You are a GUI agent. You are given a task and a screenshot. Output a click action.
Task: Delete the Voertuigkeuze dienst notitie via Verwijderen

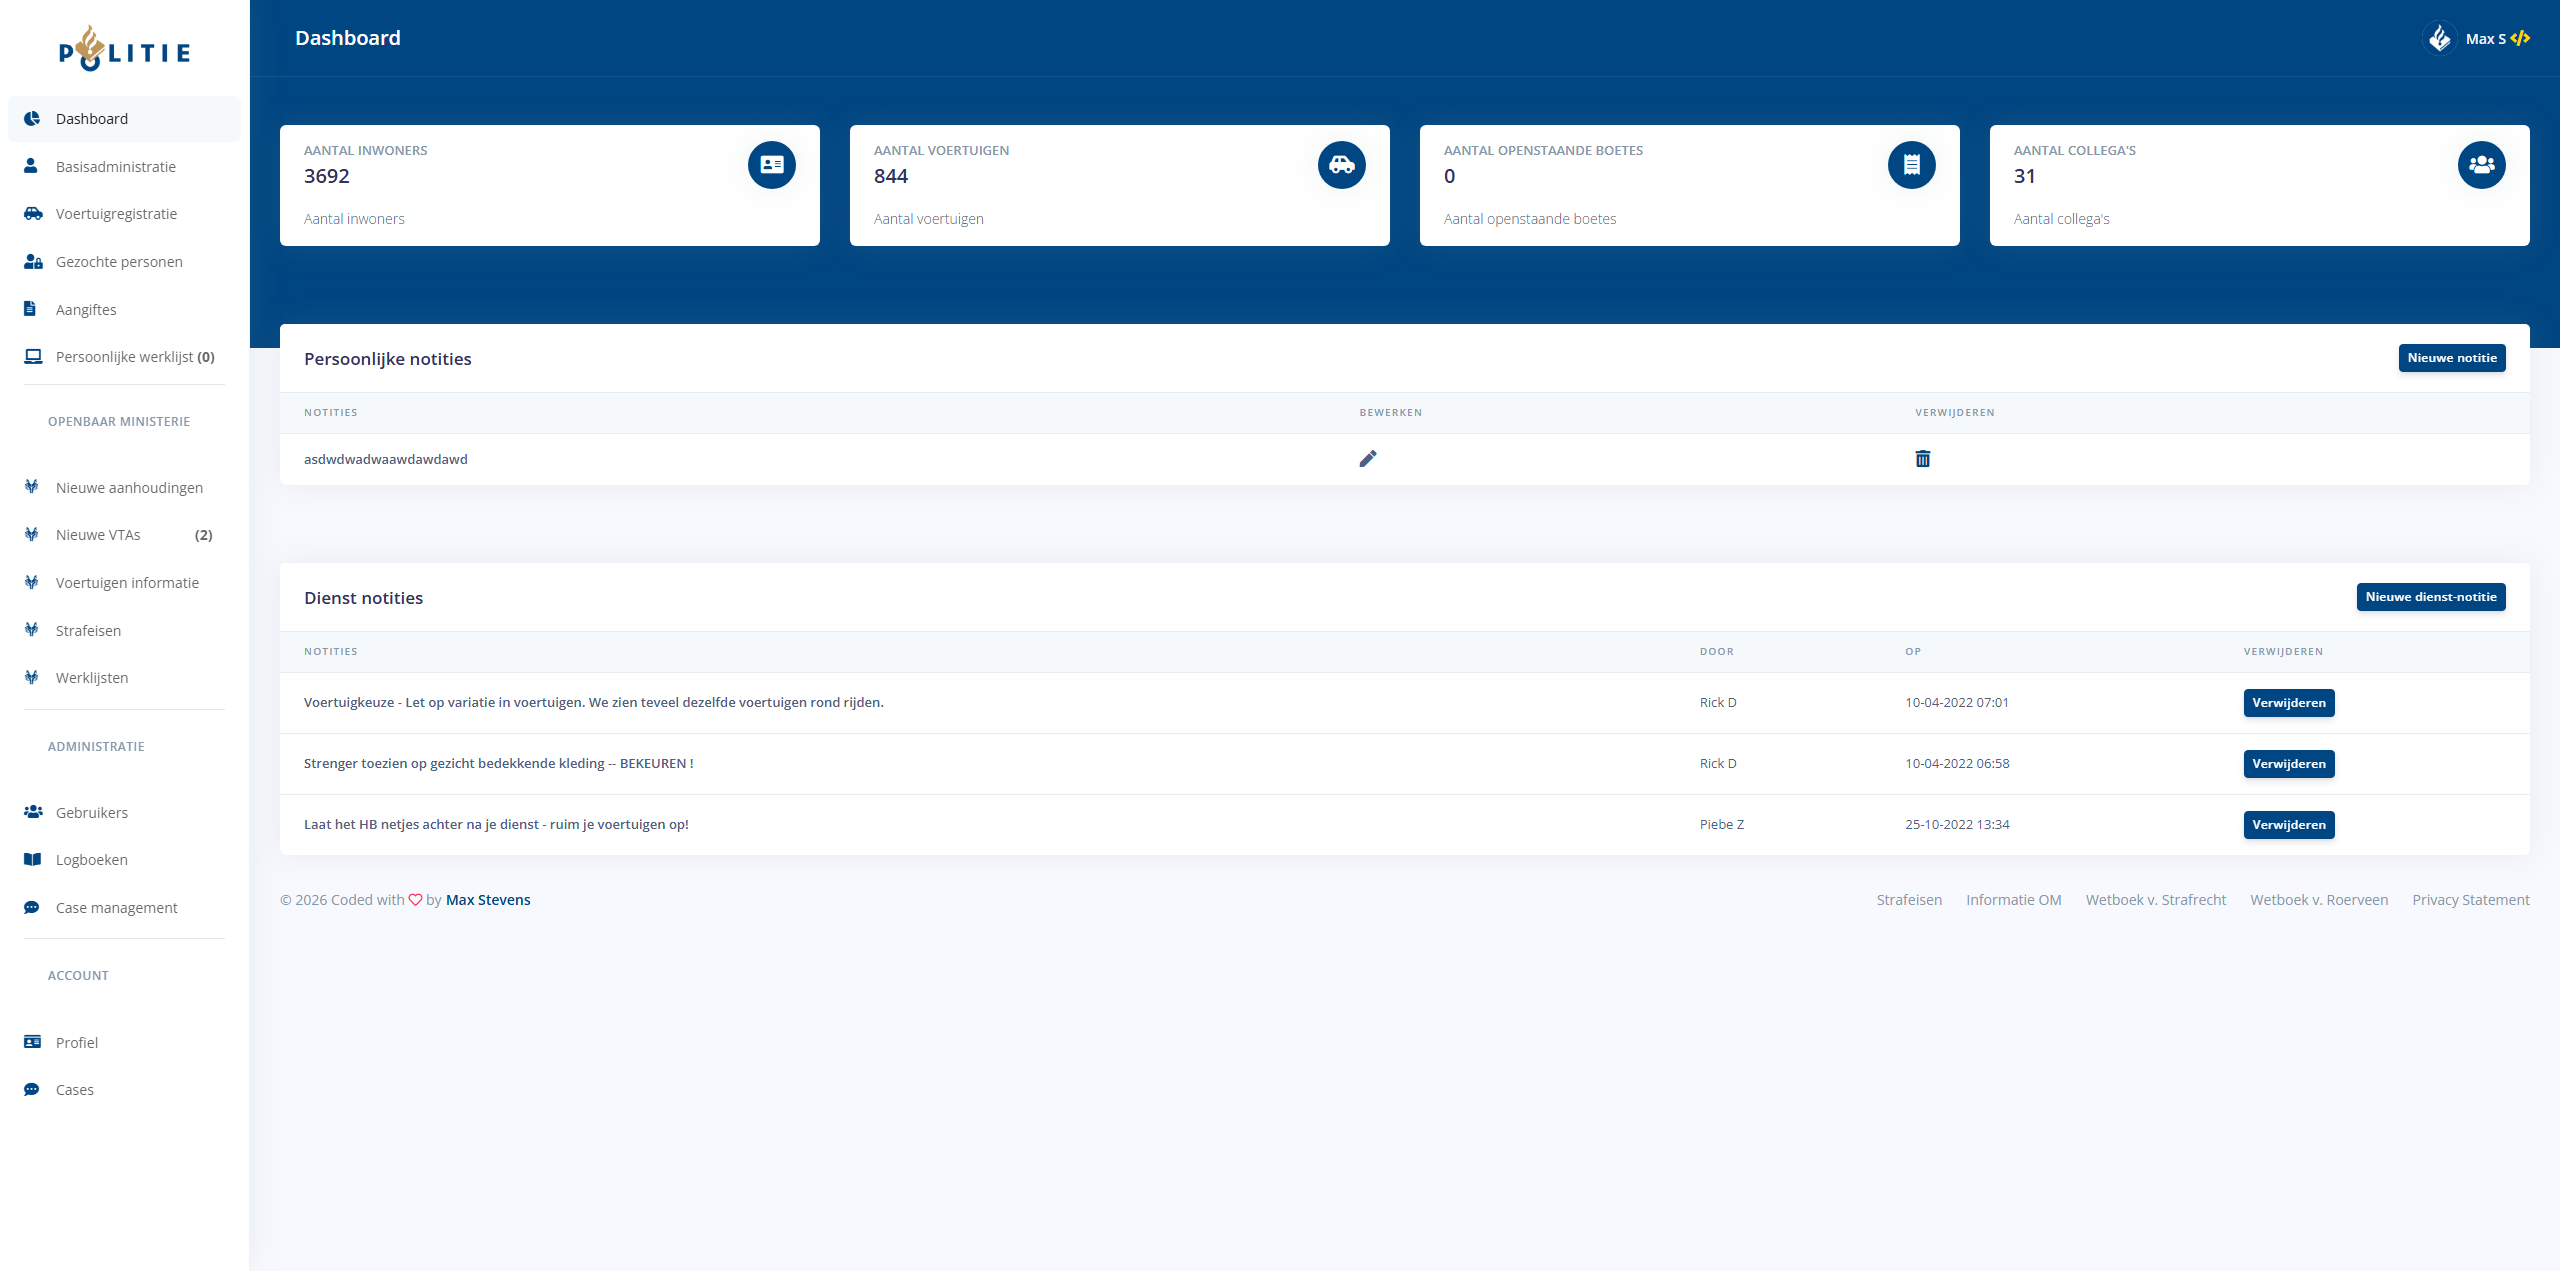pyautogui.click(x=2288, y=703)
